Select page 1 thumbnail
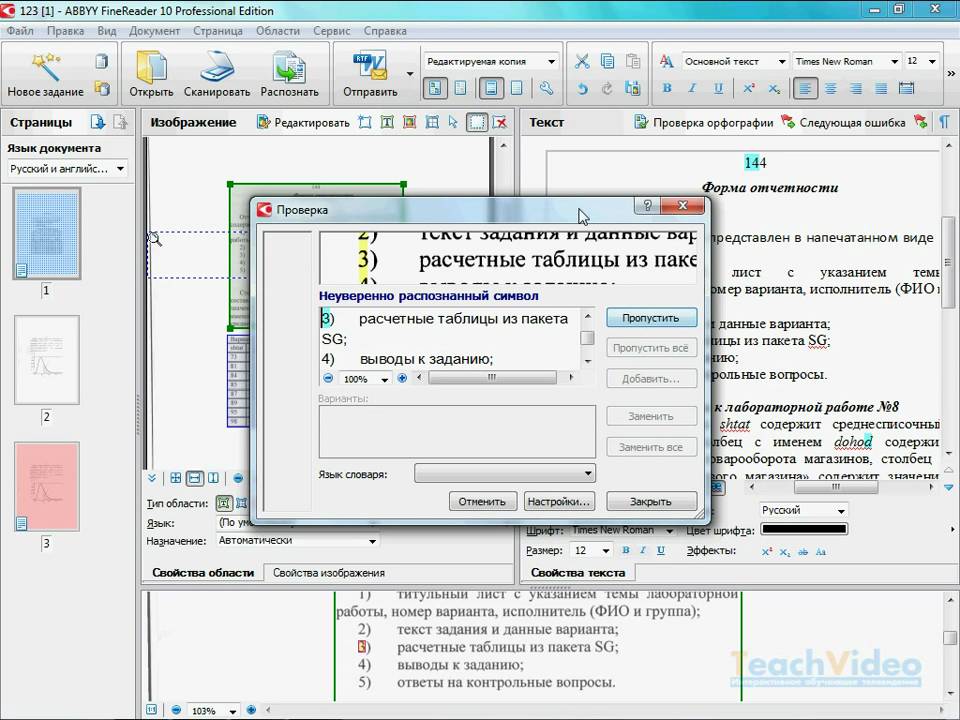The height and width of the screenshot is (720, 960). pyautogui.click(x=47, y=233)
